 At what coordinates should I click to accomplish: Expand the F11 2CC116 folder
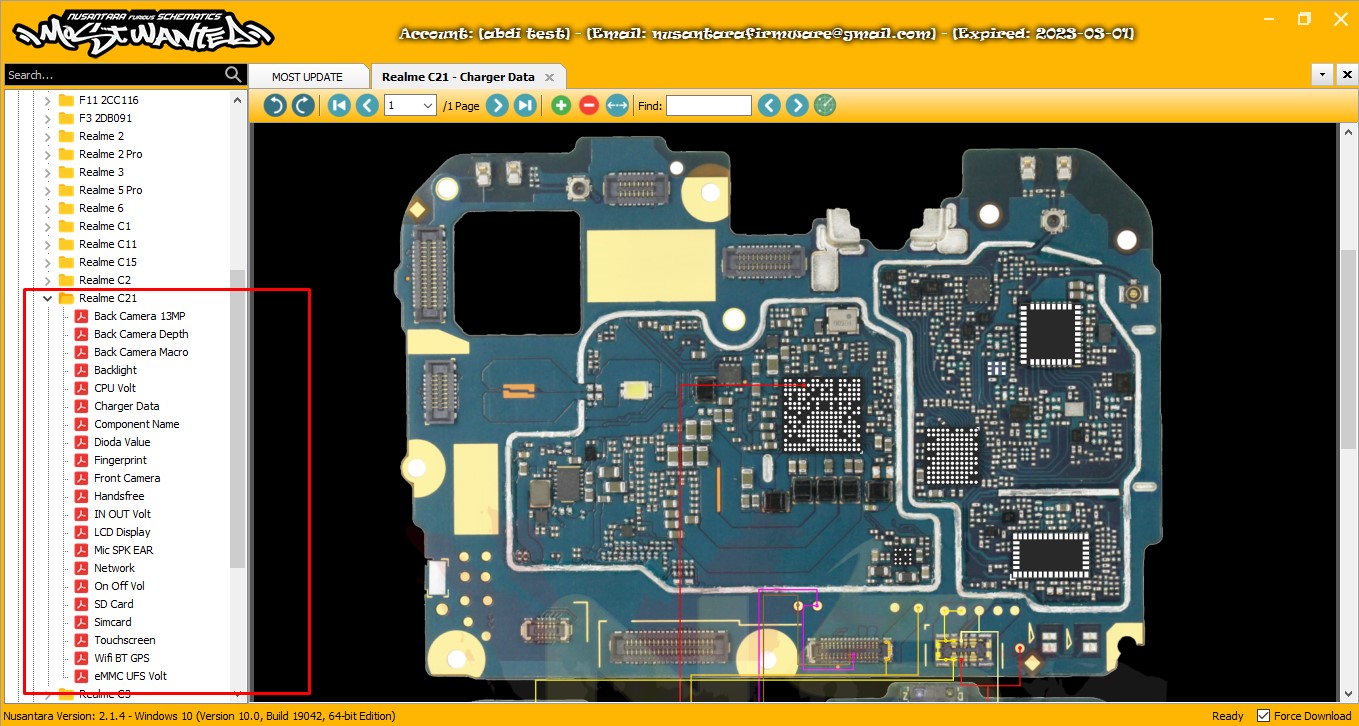(47, 100)
